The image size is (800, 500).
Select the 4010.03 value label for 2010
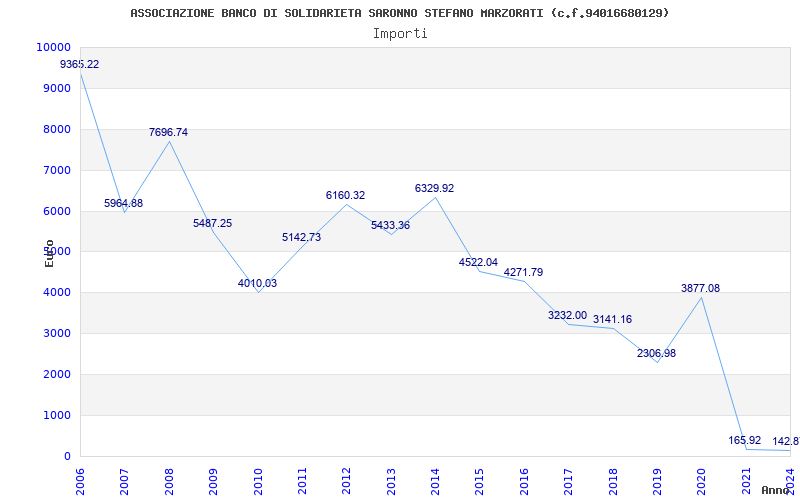coord(257,283)
